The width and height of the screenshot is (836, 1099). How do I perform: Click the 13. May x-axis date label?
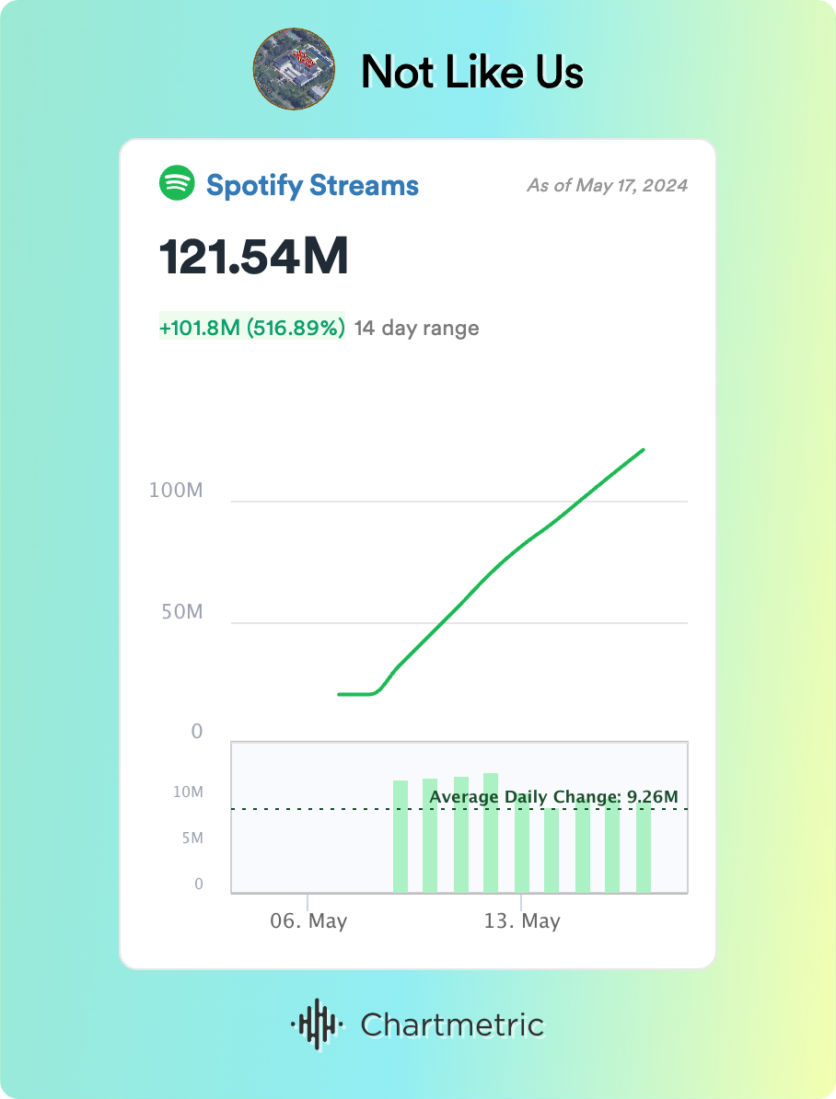522,921
